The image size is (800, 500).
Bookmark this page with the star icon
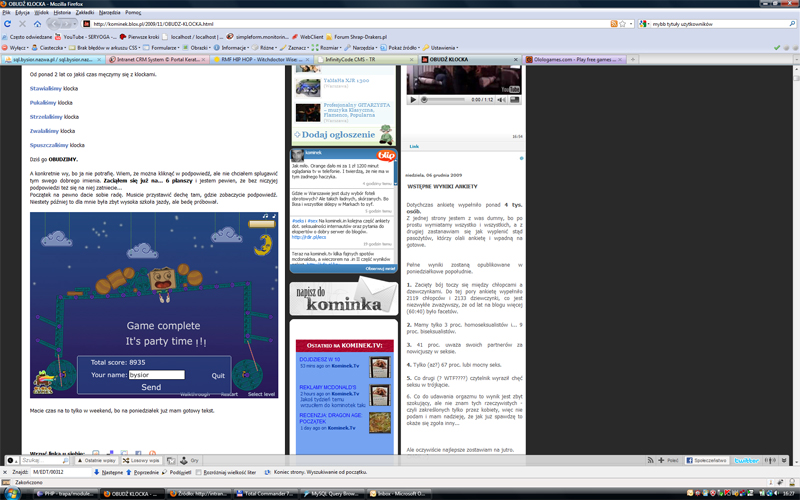(622, 24)
